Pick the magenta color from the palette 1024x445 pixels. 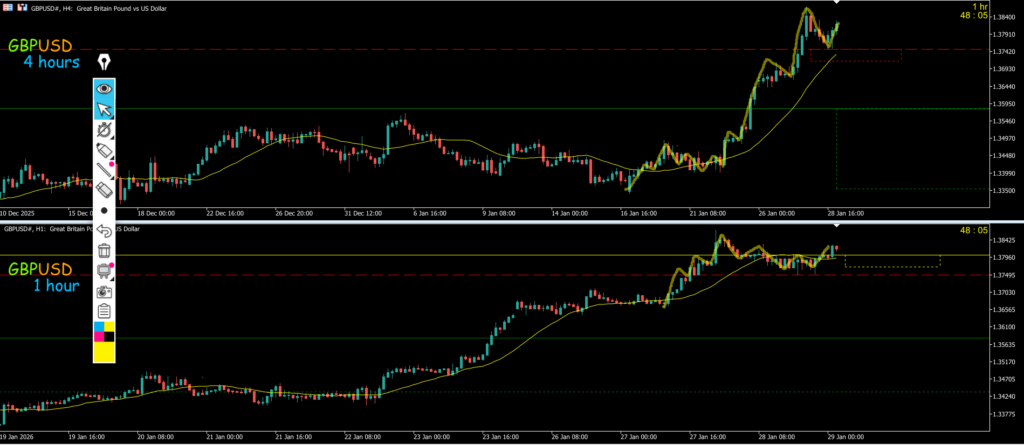(x=98, y=335)
